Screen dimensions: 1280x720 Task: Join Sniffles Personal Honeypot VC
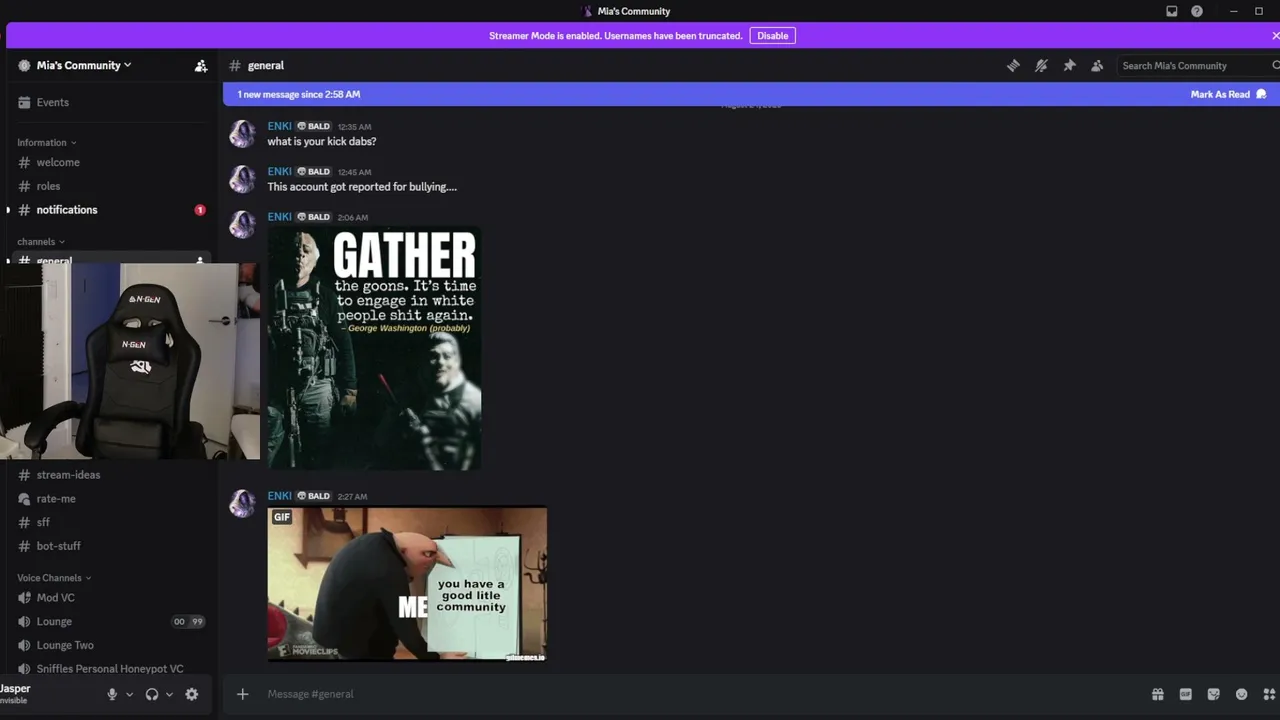click(110, 669)
